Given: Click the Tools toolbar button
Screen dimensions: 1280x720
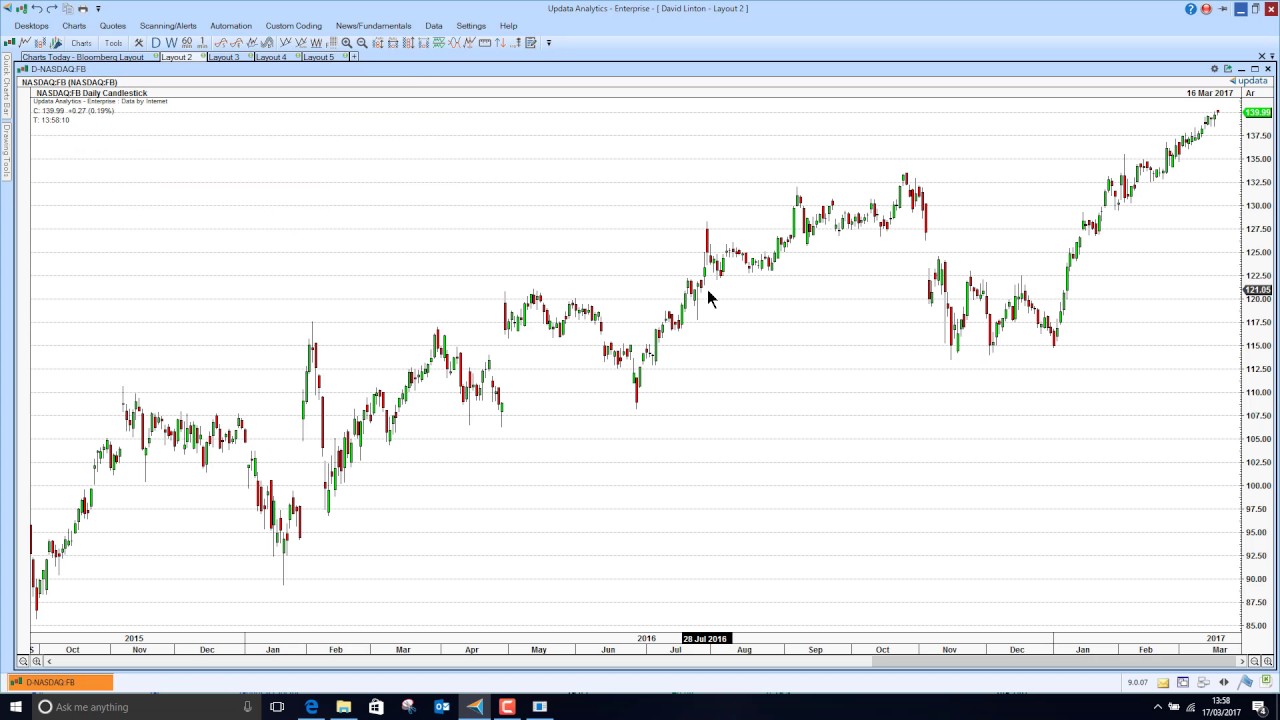Looking at the screenshot, I should (113, 43).
